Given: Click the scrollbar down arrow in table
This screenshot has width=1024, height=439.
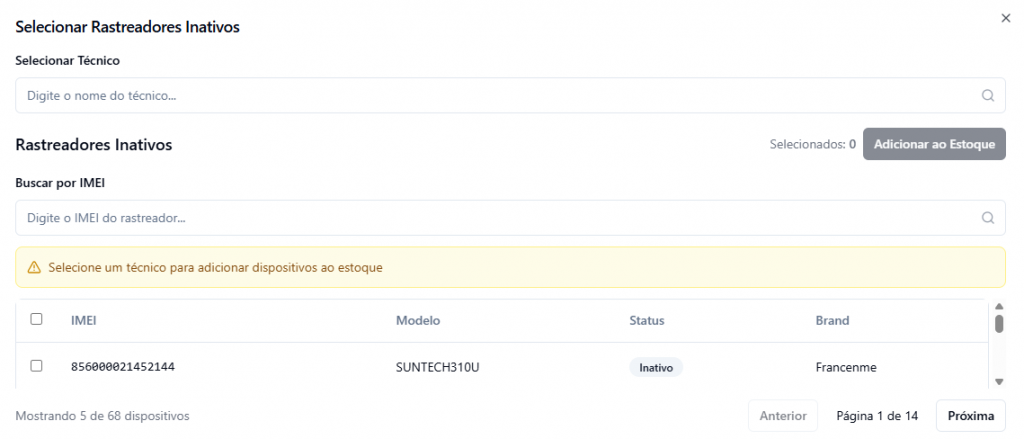Looking at the screenshot, I should (999, 382).
